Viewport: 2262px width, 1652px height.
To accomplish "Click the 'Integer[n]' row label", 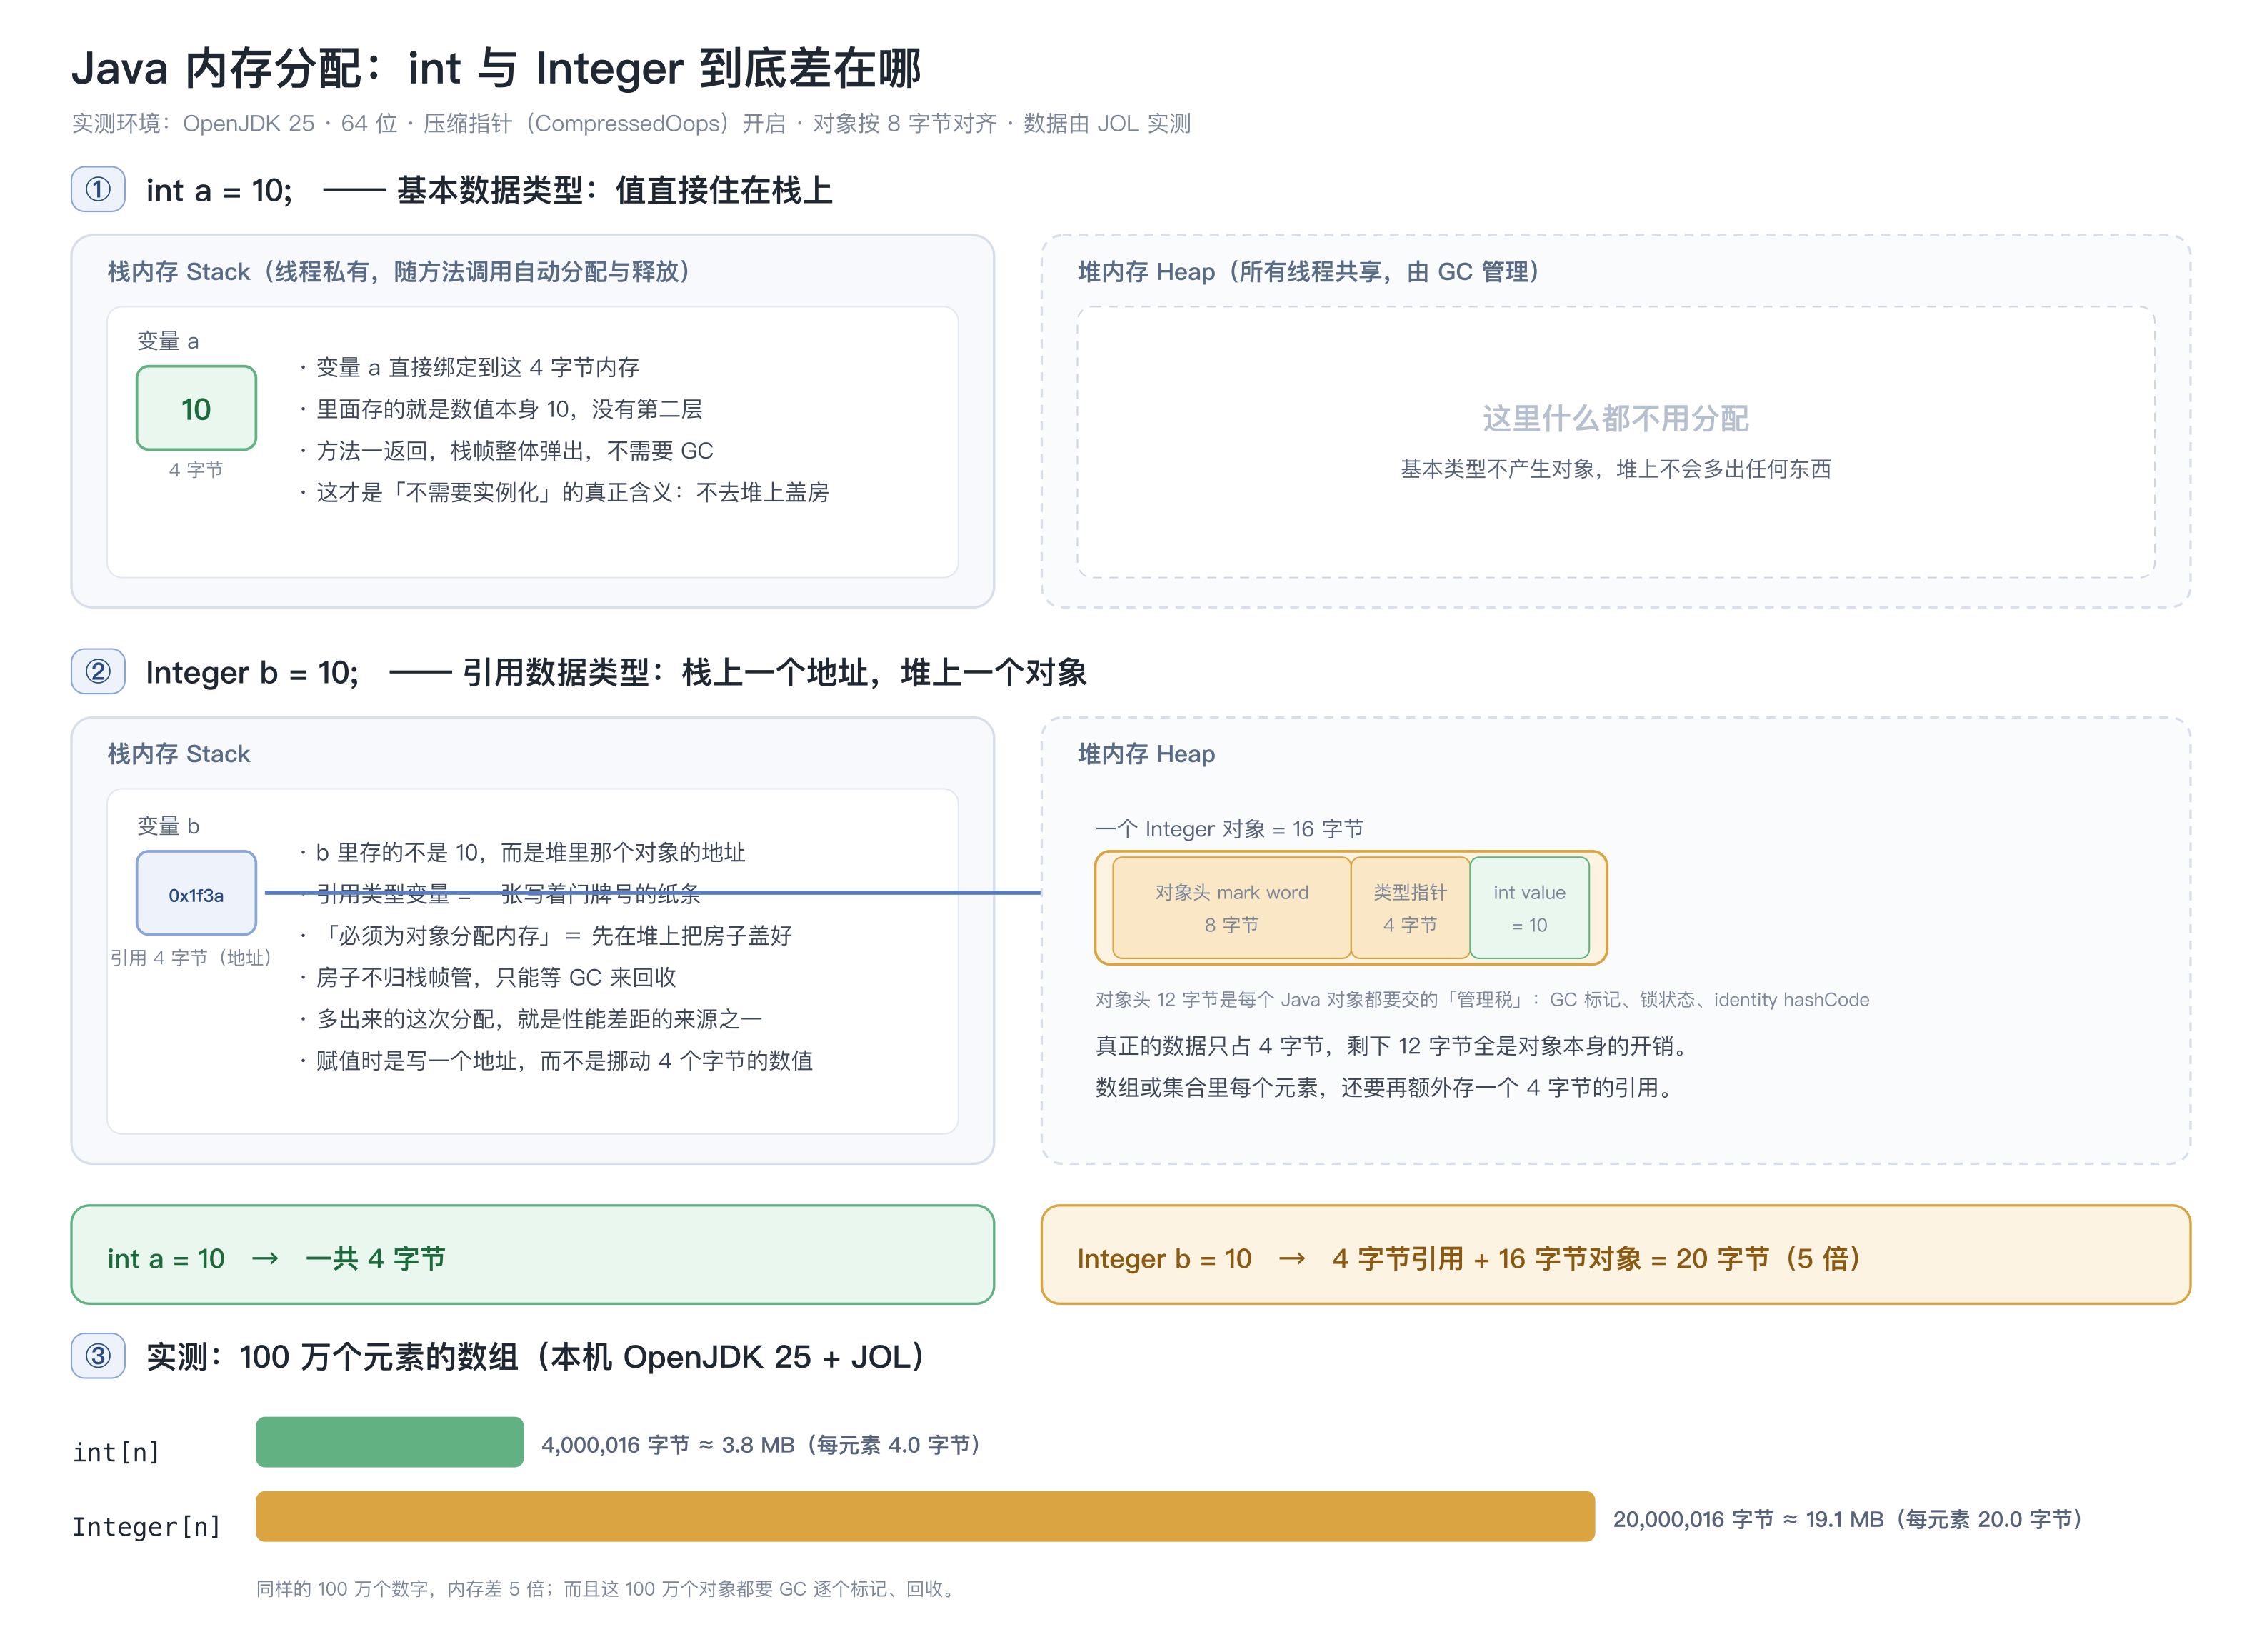I will pyautogui.click(x=146, y=1526).
